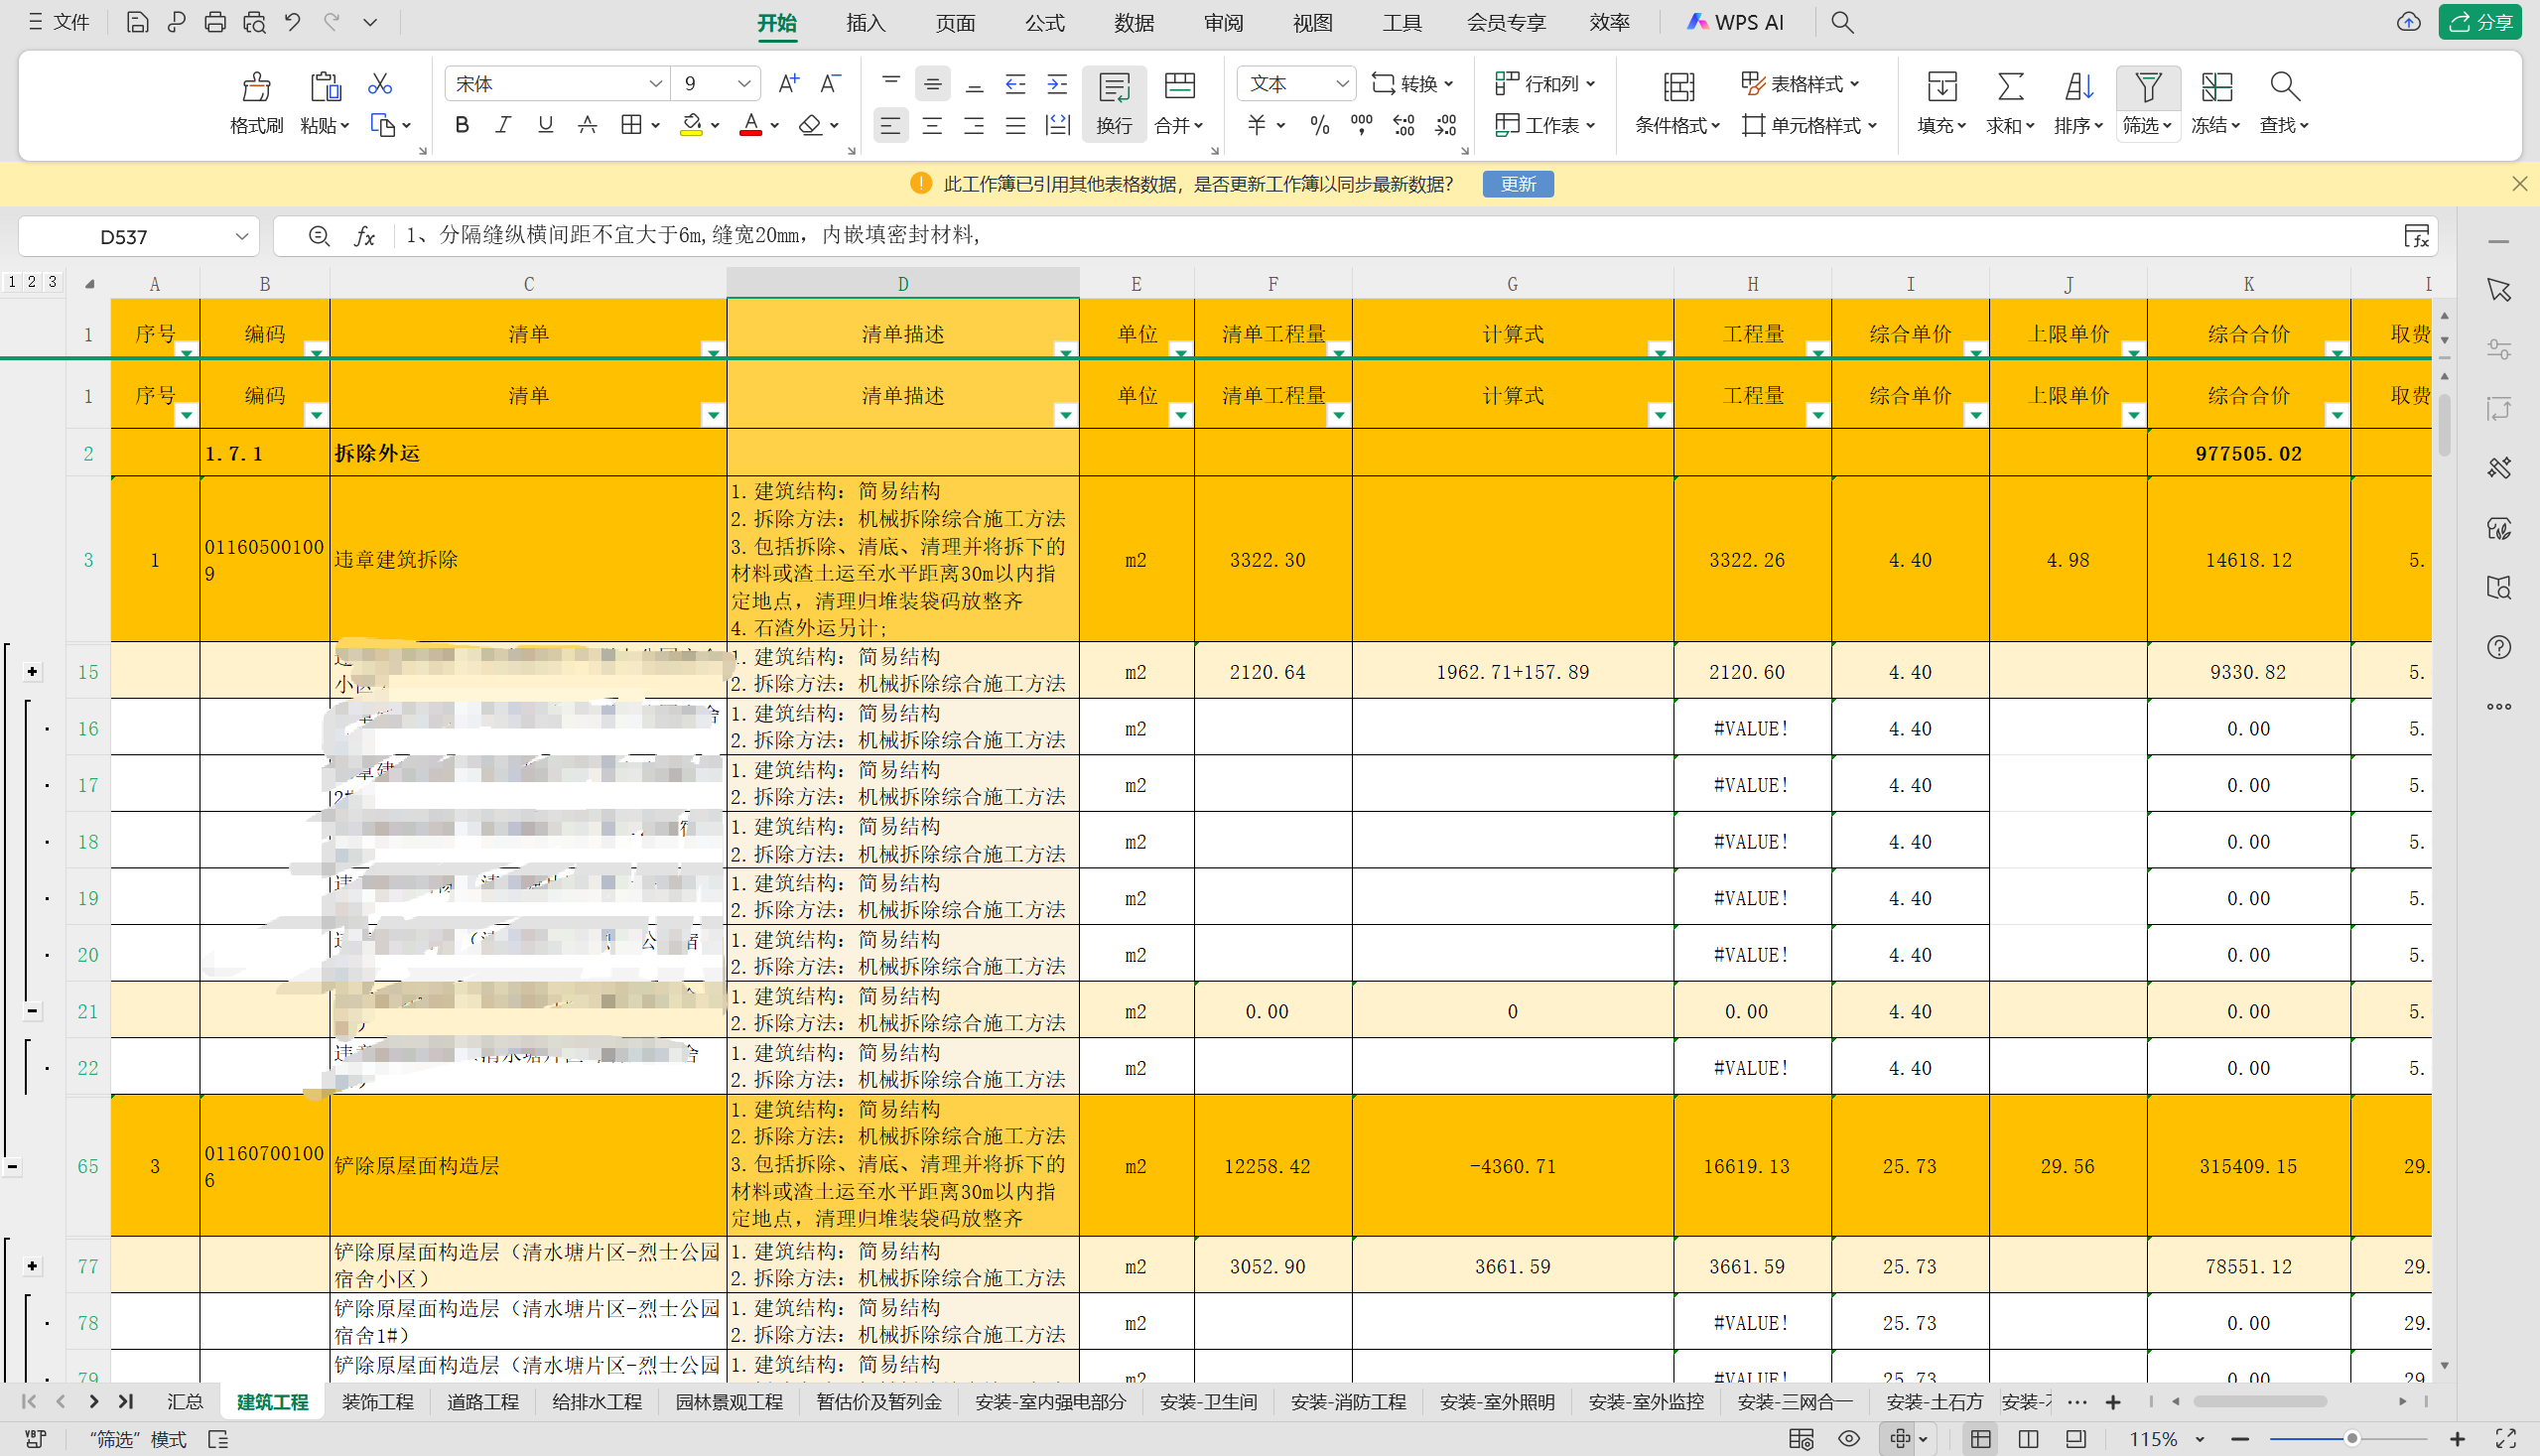Click the Decrease font size icon
The image size is (2540, 1456).
[x=830, y=84]
